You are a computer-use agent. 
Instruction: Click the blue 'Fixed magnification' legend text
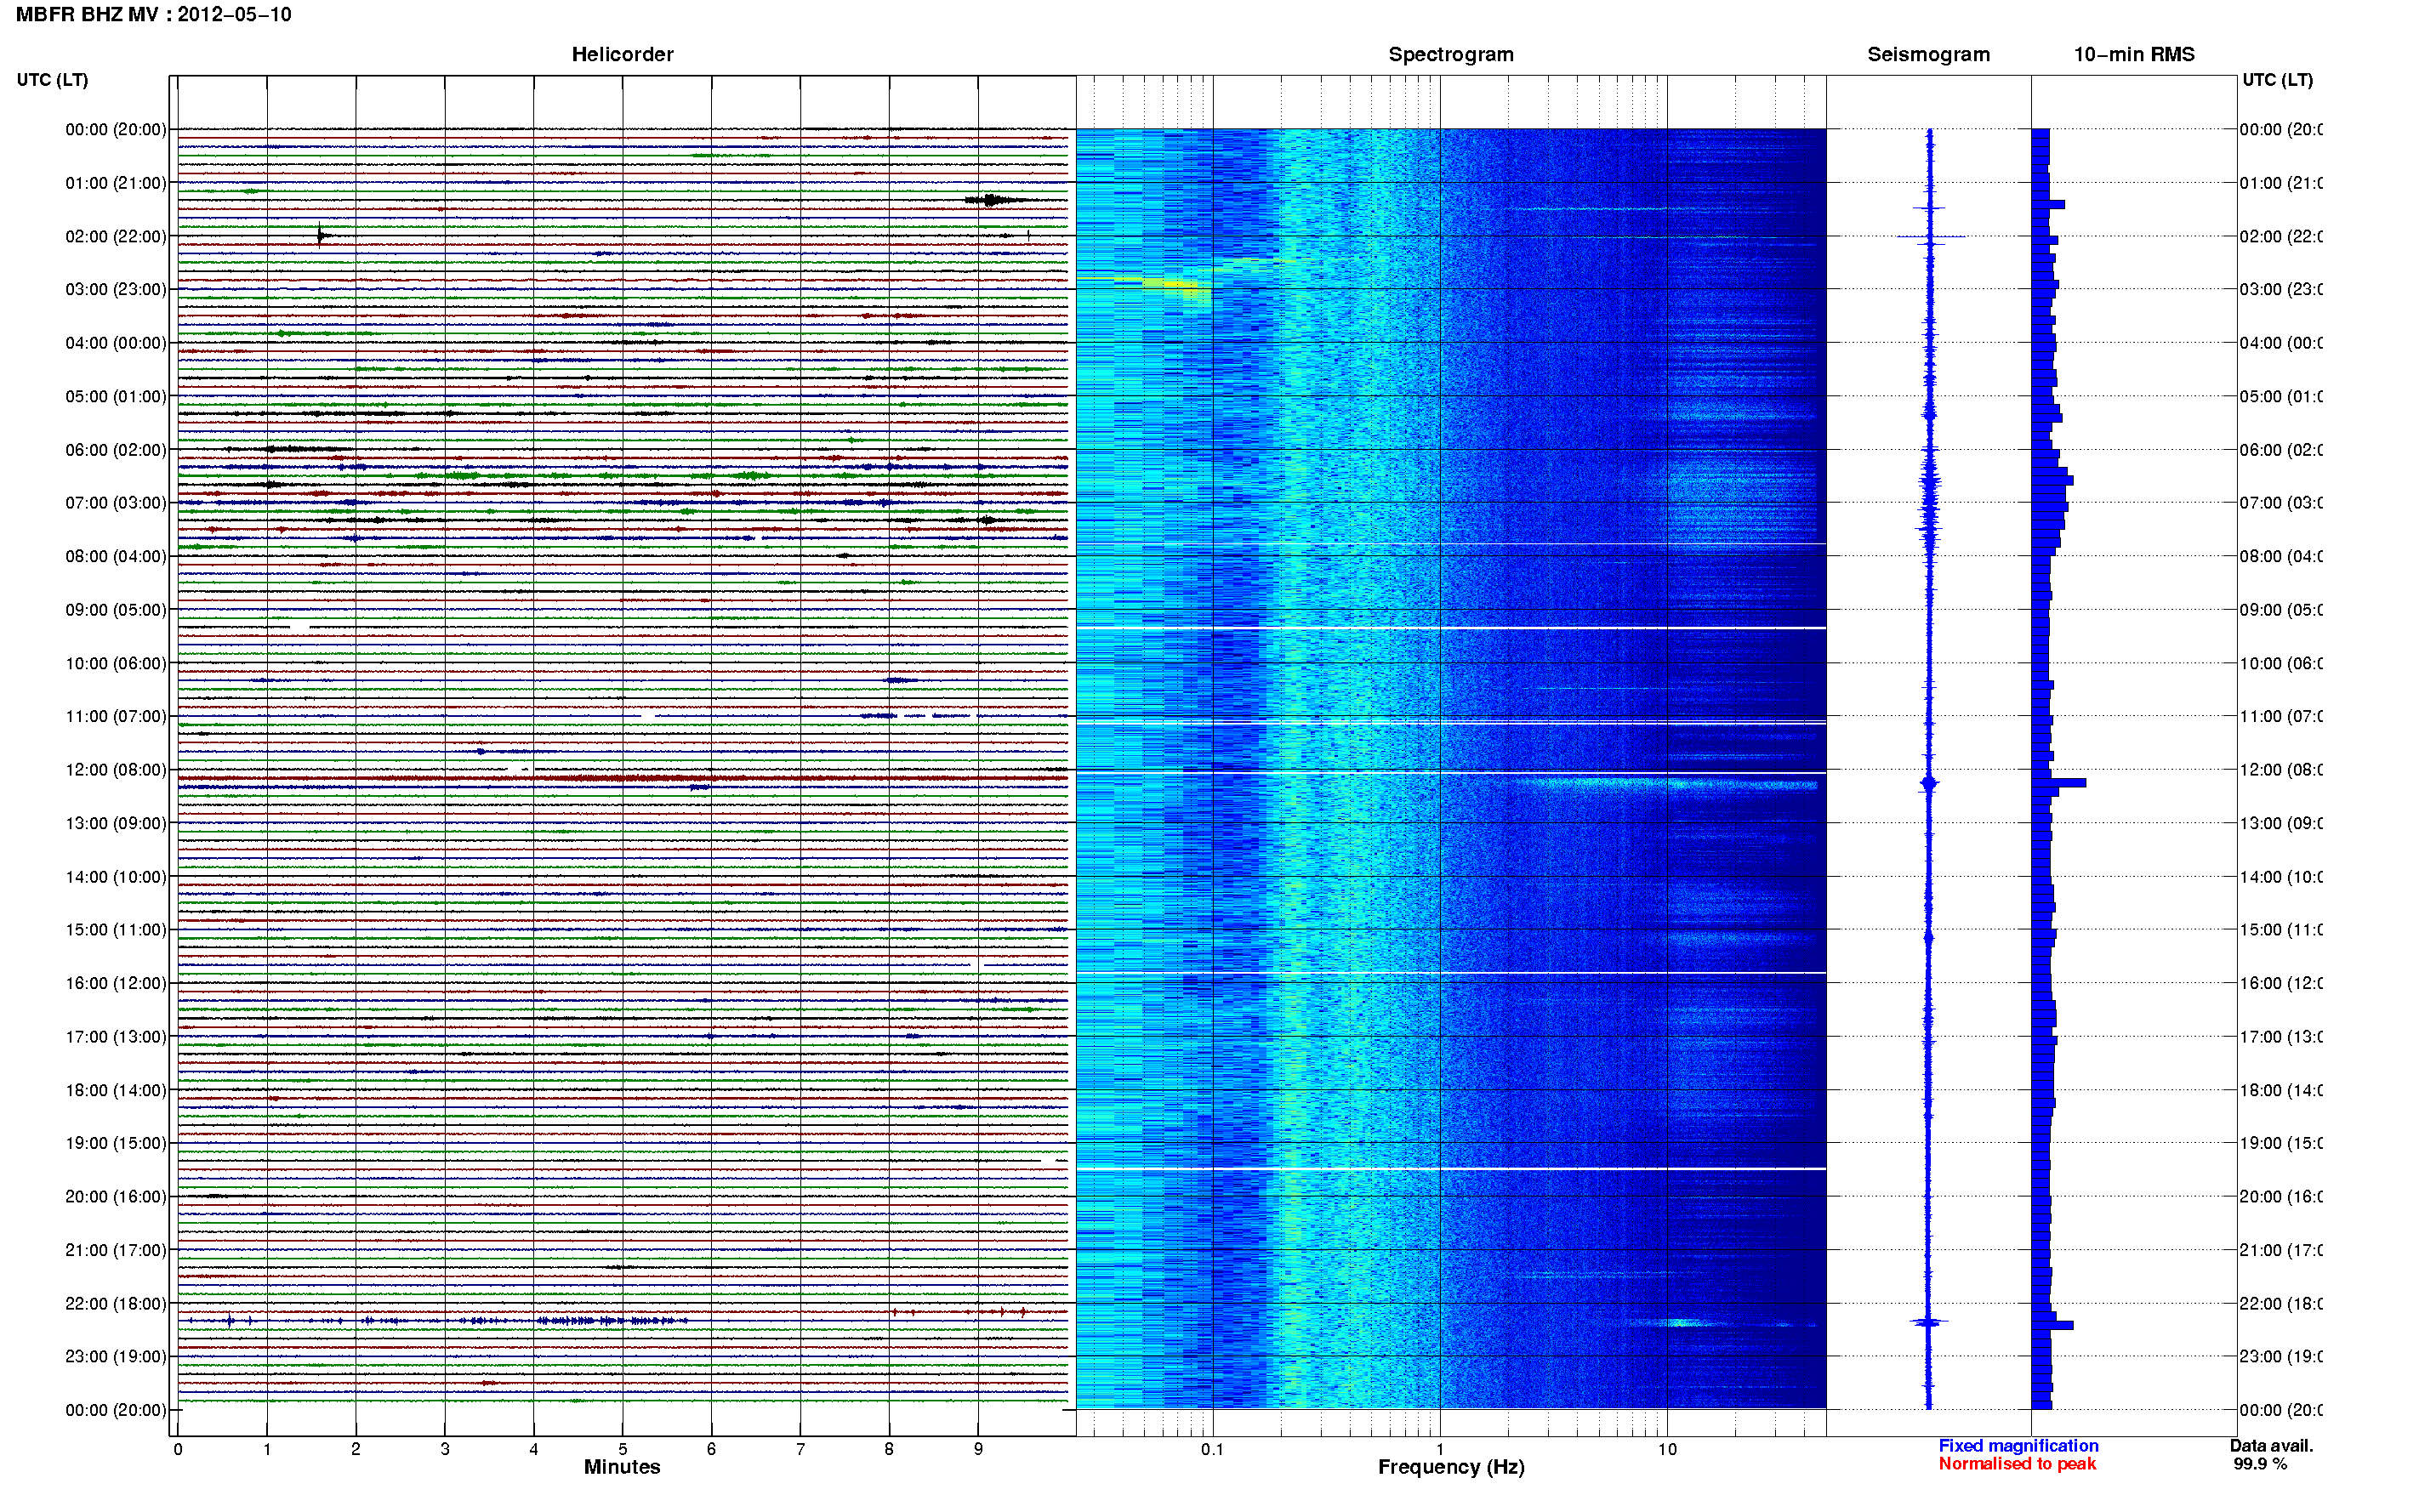2018,1446
